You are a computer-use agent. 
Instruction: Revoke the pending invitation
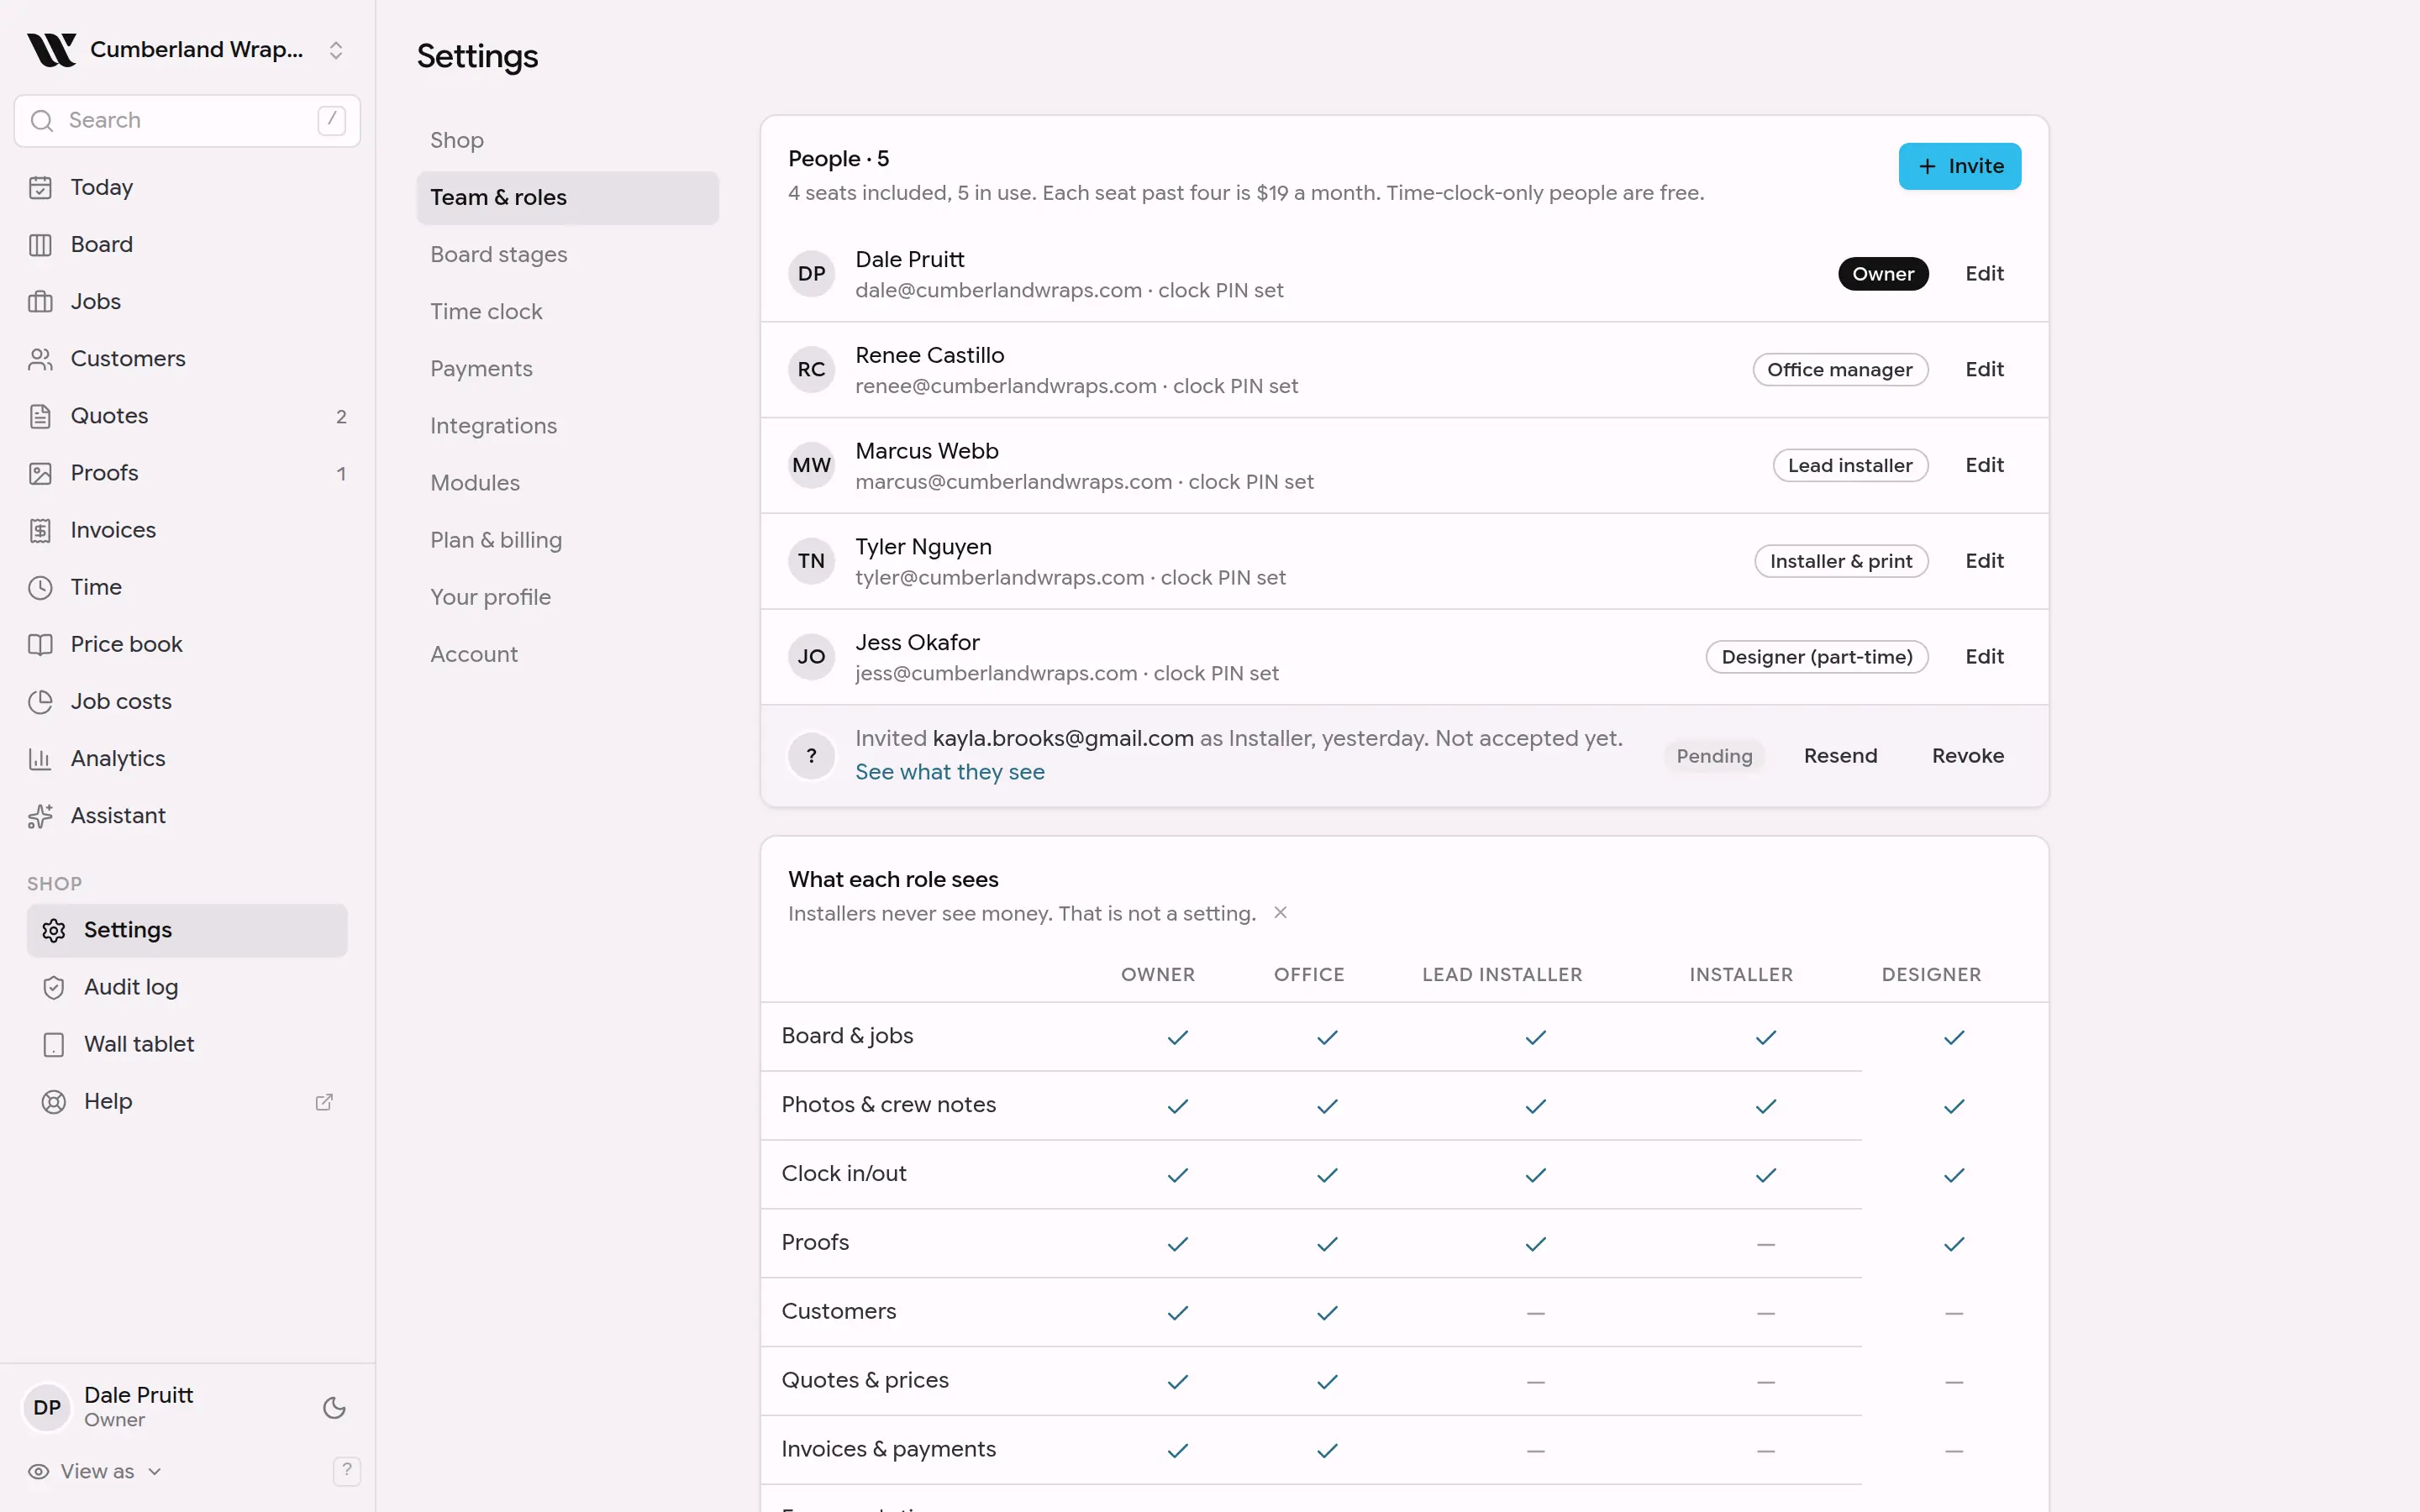(x=1967, y=756)
